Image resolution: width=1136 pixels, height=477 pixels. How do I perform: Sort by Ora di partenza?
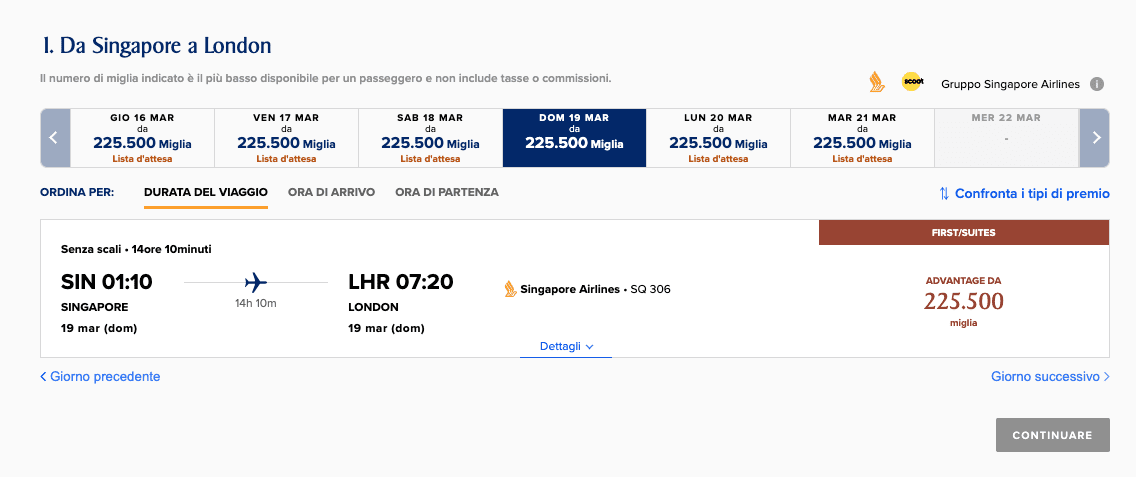(x=447, y=192)
